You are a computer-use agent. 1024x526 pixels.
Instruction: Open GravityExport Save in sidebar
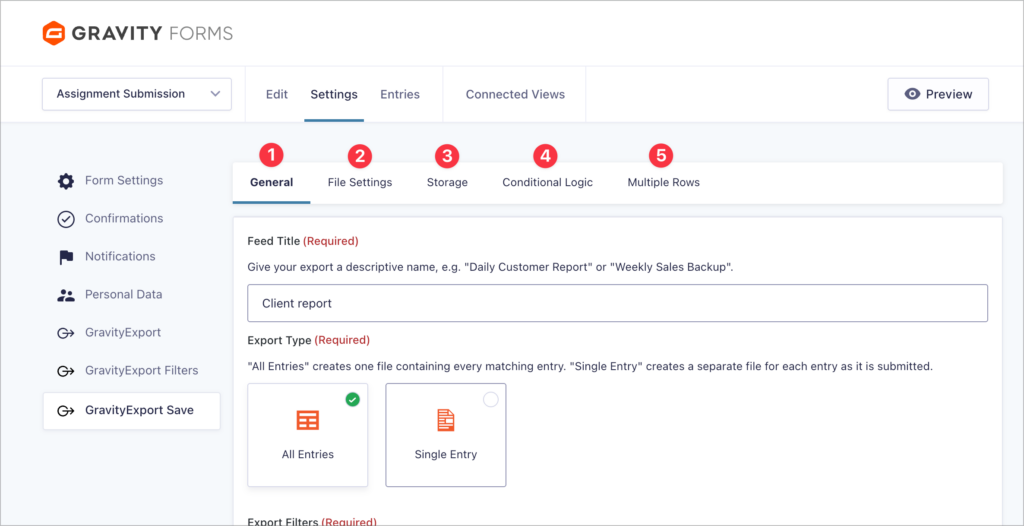point(131,411)
